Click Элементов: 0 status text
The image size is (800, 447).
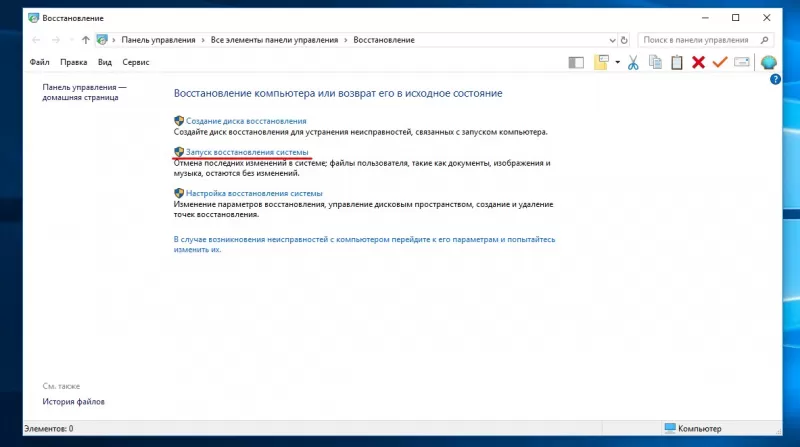click(48, 429)
